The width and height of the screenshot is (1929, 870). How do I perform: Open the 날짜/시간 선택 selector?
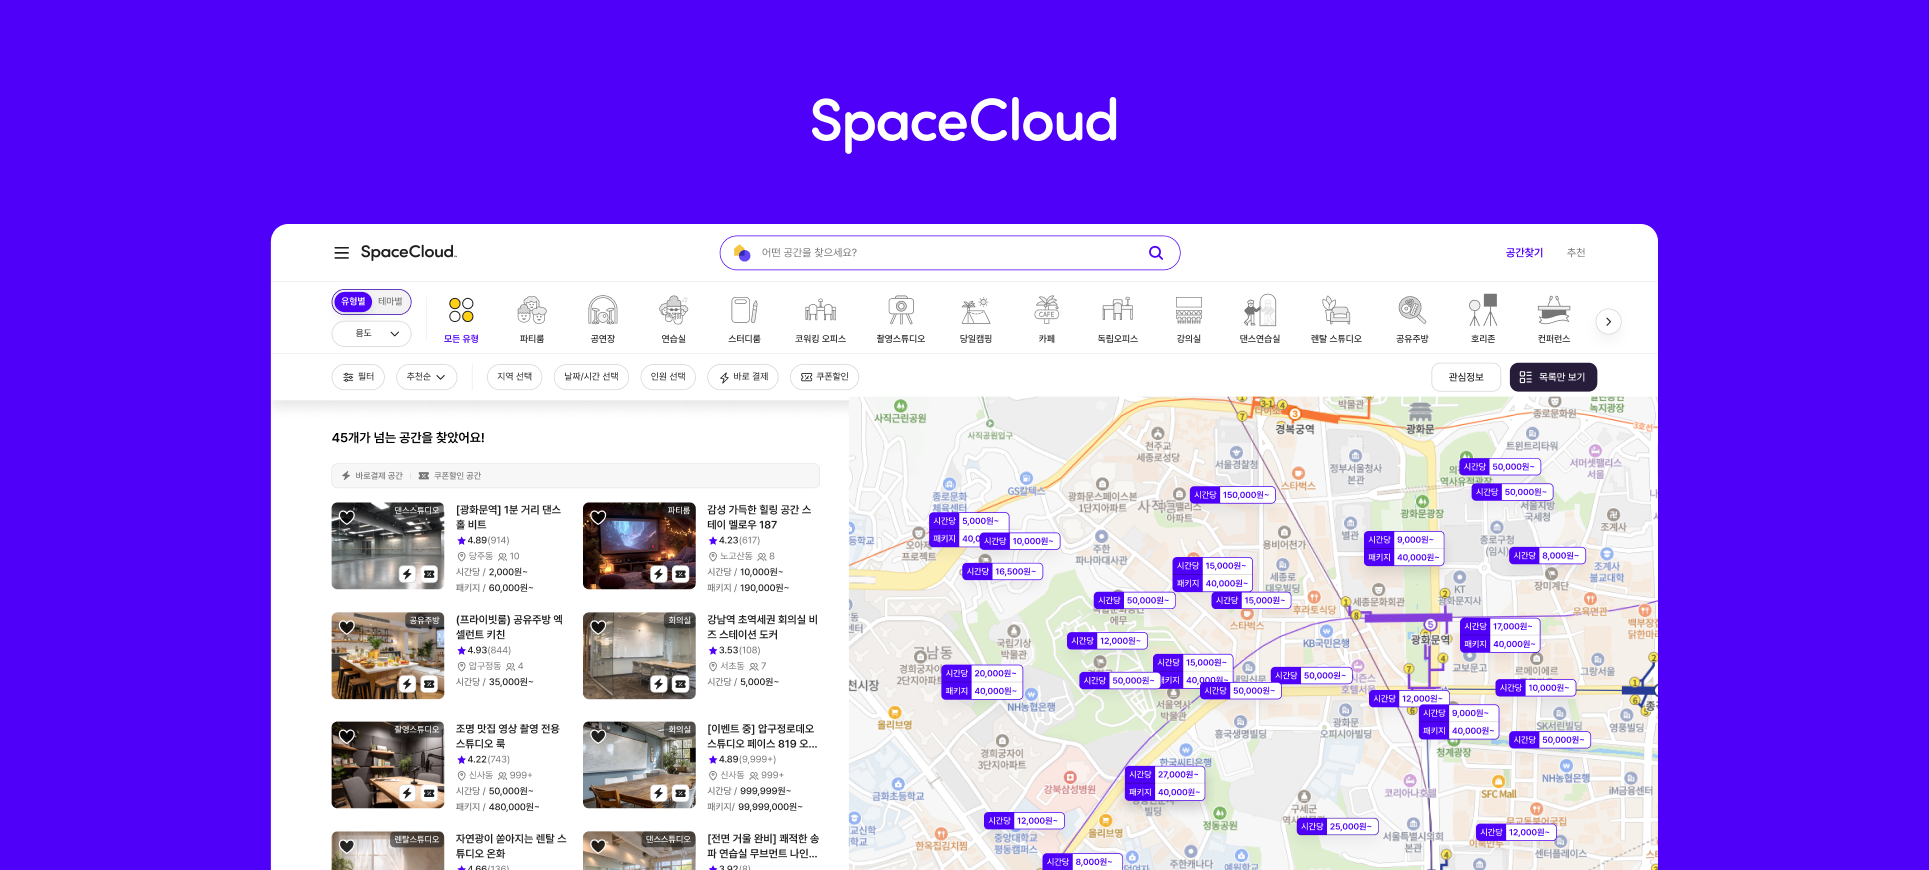coord(591,377)
